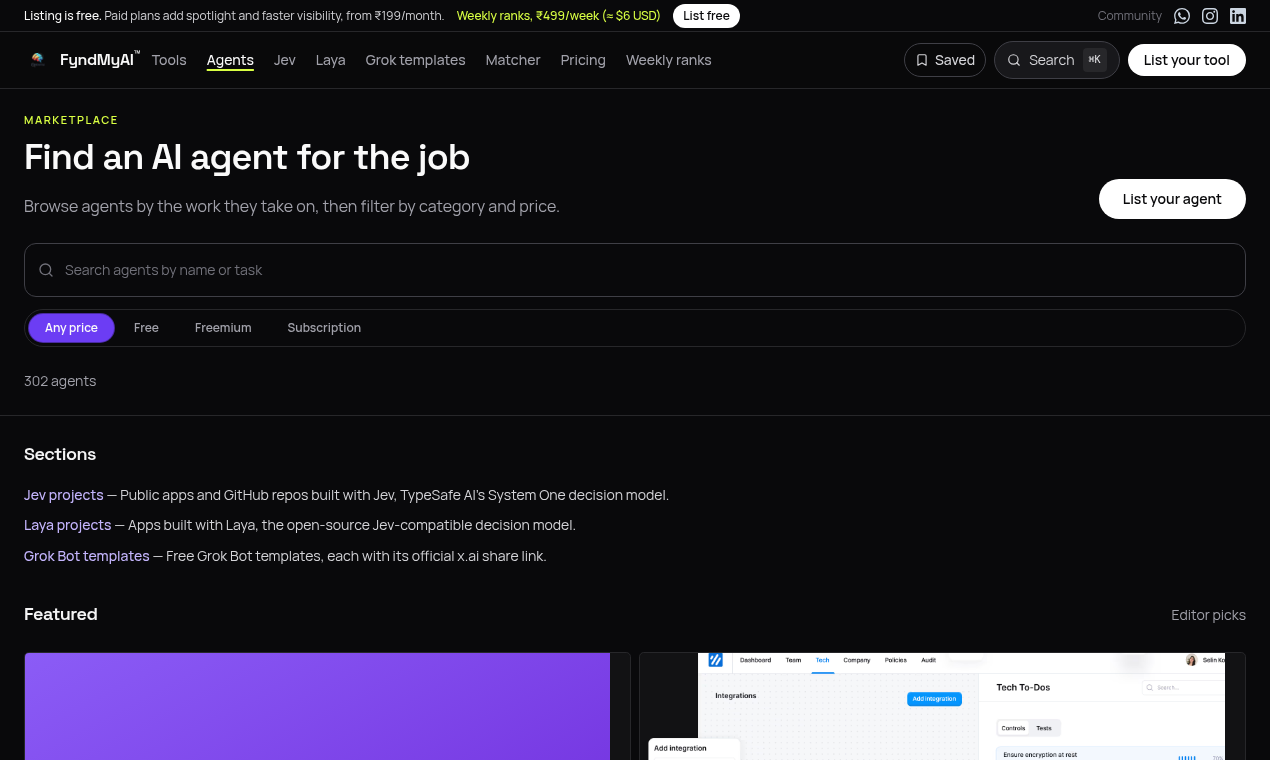The width and height of the screenshot is (1270, 760).
Task: Click the List free banner button
Action: (x=706, y=16)
